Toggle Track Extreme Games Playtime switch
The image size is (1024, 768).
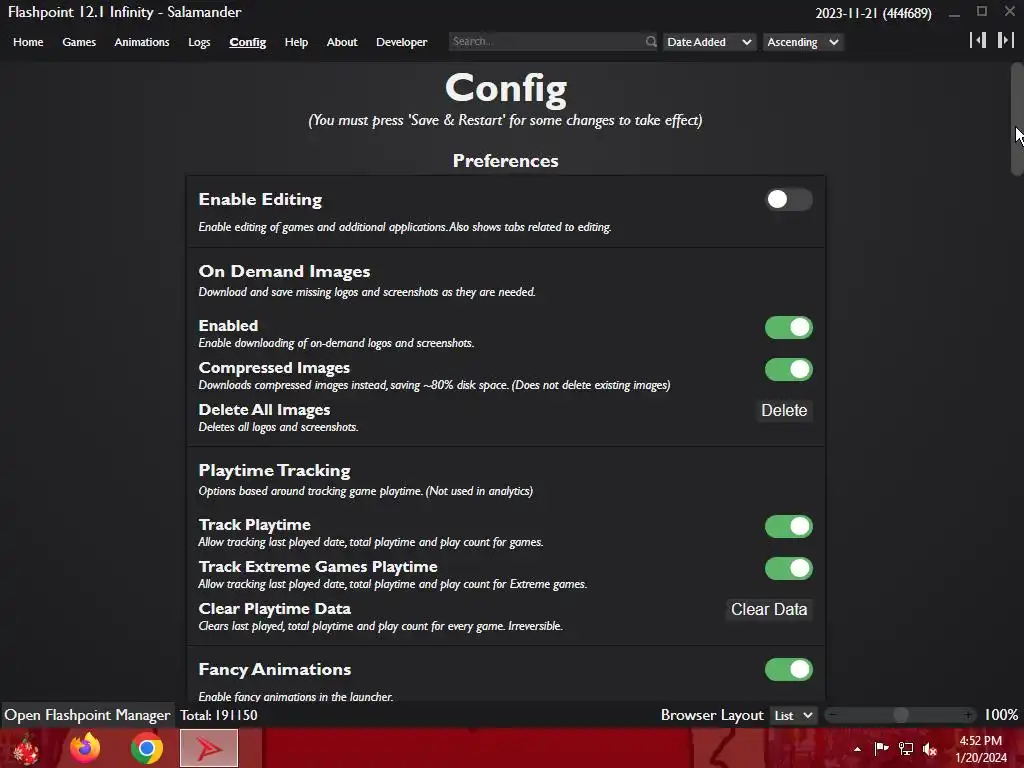coord(788,568)
